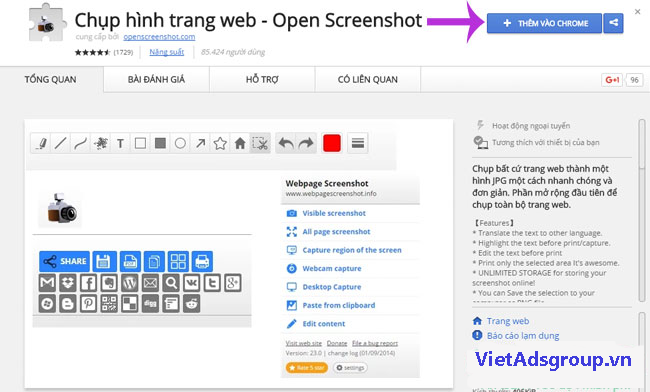Share via the Twitter icon
The height and width of the screenshot is (392, 650).
pos(212,283)
